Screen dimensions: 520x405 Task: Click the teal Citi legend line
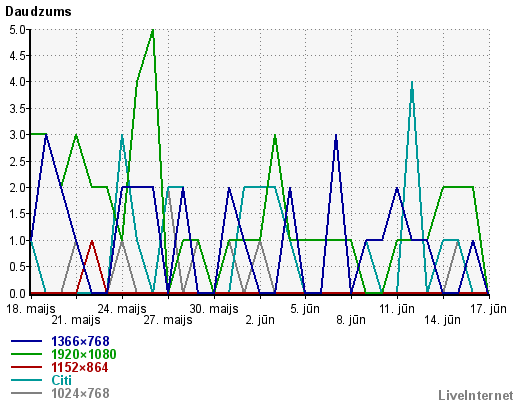[x=27, y=380]
